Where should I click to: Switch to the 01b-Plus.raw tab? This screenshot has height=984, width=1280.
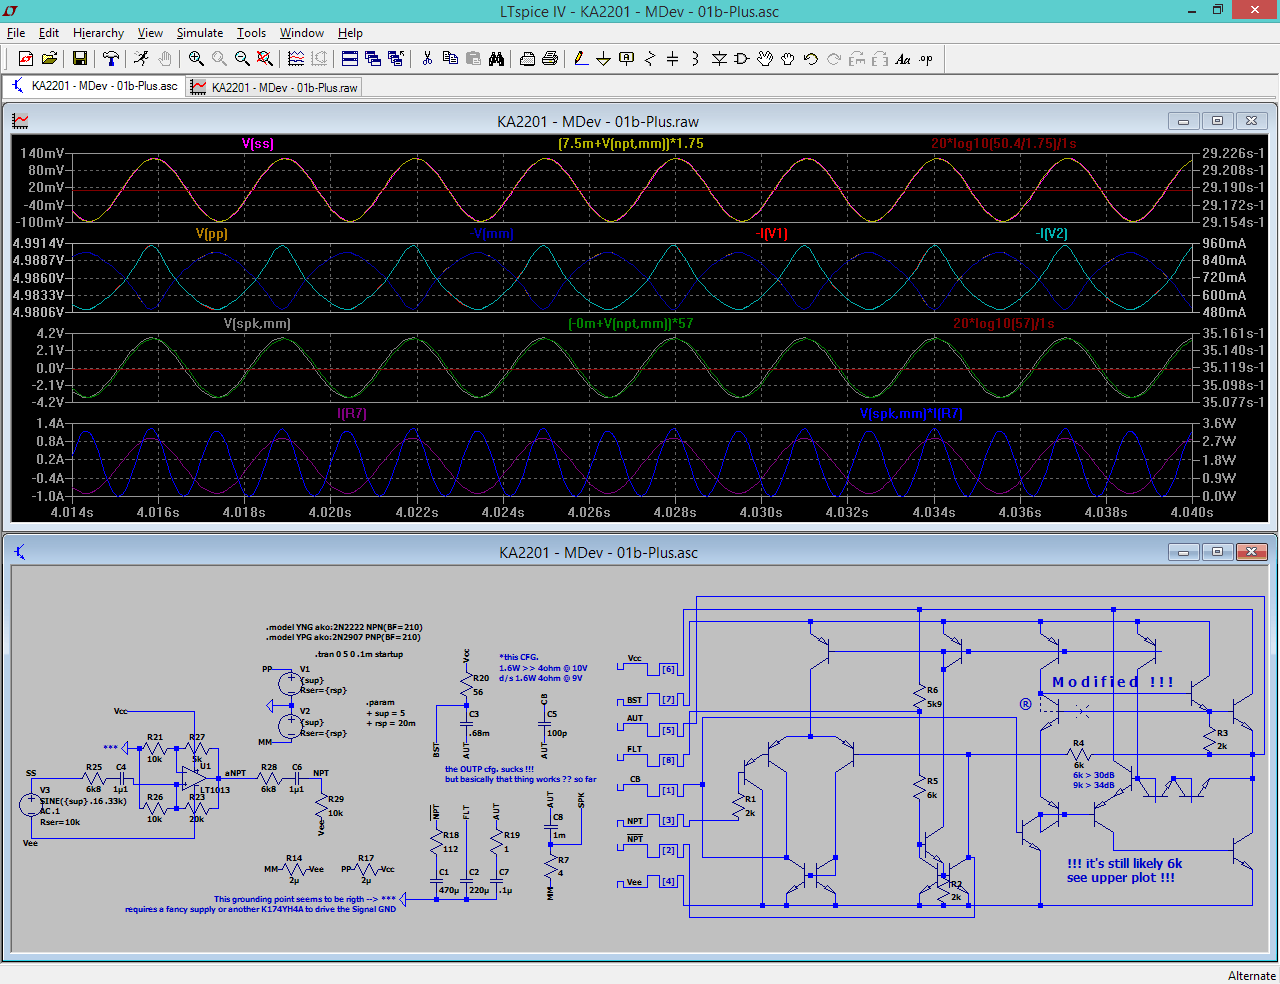pyautogui.click(x=274, y=87)
